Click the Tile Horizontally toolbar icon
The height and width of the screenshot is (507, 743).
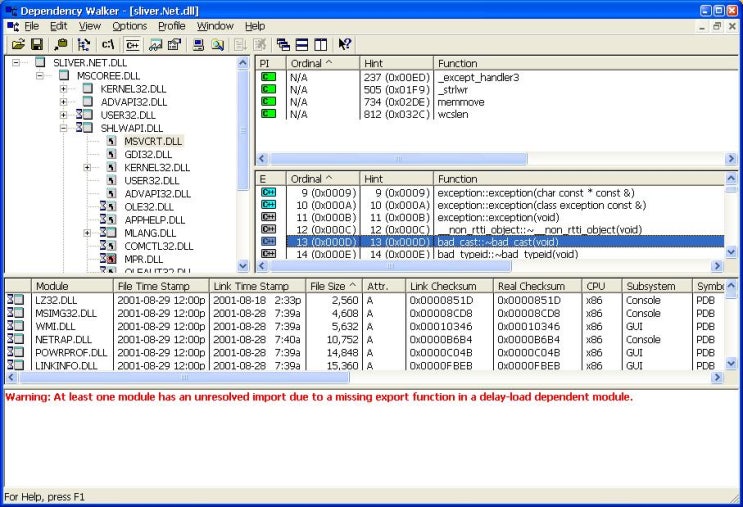[x=301, y=45]
